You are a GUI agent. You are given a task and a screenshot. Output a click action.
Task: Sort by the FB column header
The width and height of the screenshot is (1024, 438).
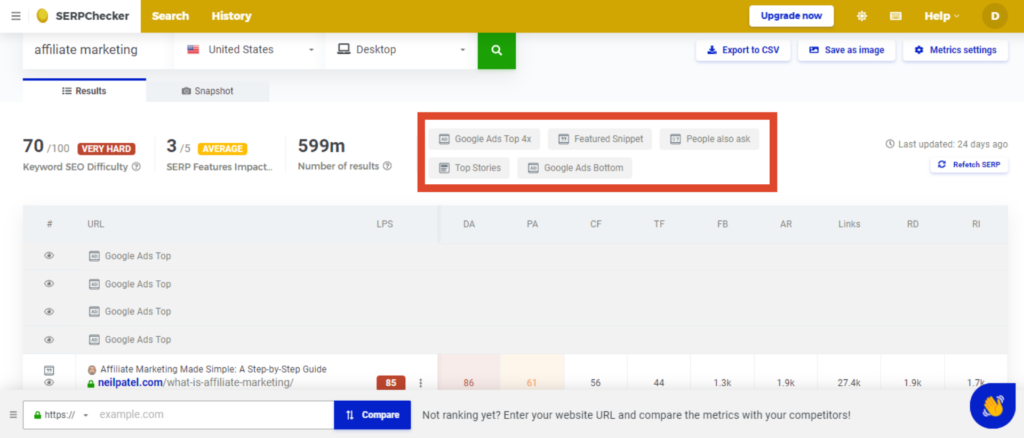click(722, 224)
